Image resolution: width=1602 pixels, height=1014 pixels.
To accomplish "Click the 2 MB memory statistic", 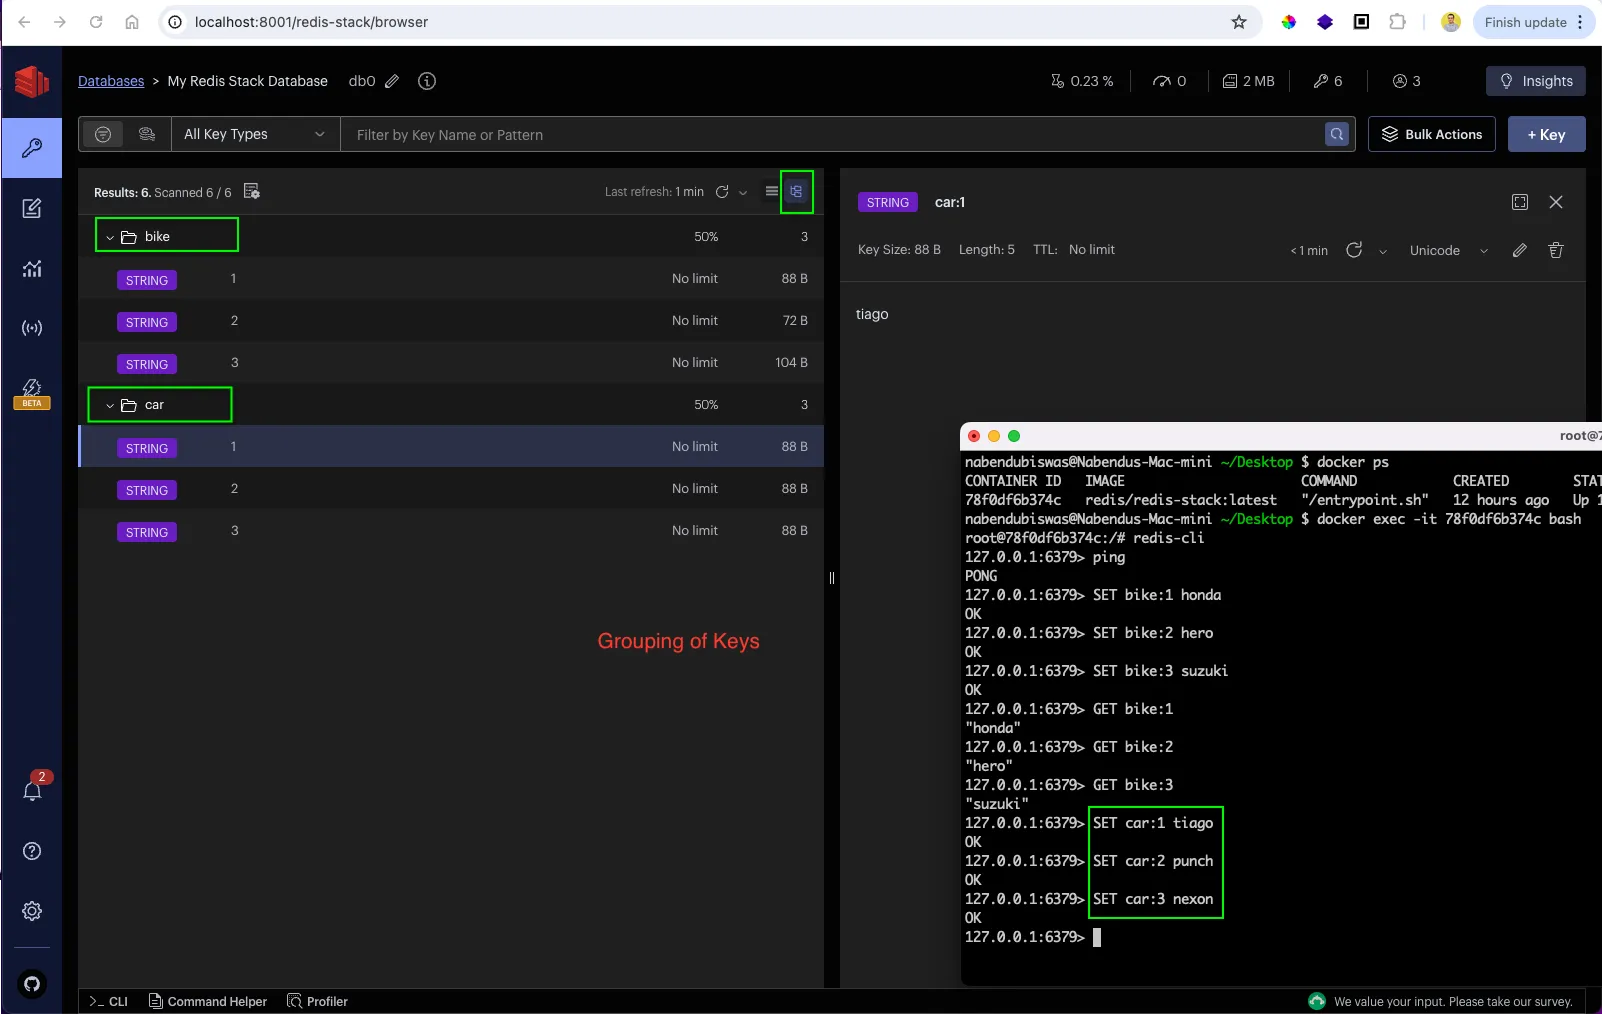I will click(x=1248, y=81).
